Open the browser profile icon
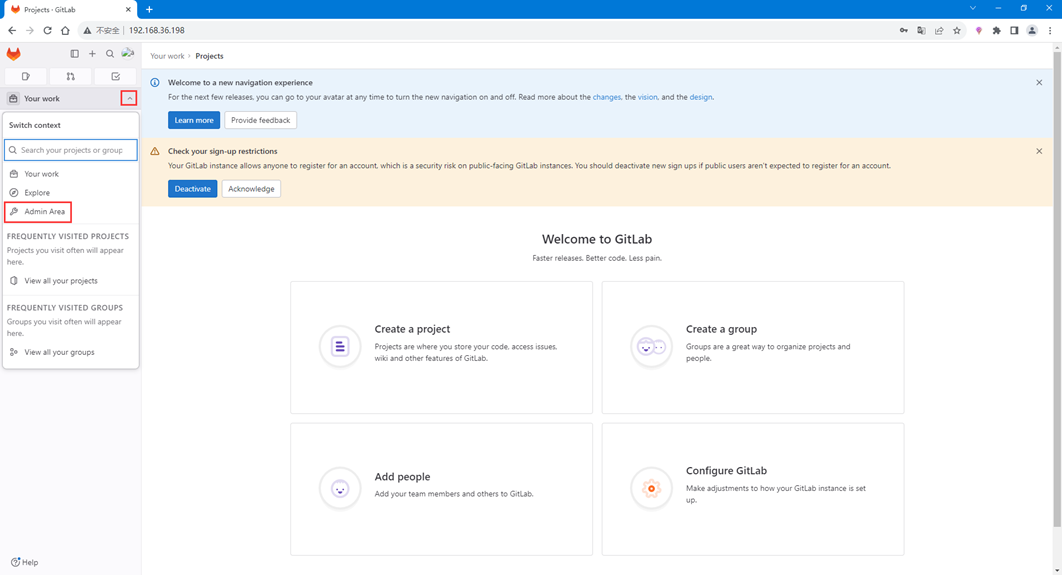This screenshot has height=575, width=1062. click(1032, 30)
